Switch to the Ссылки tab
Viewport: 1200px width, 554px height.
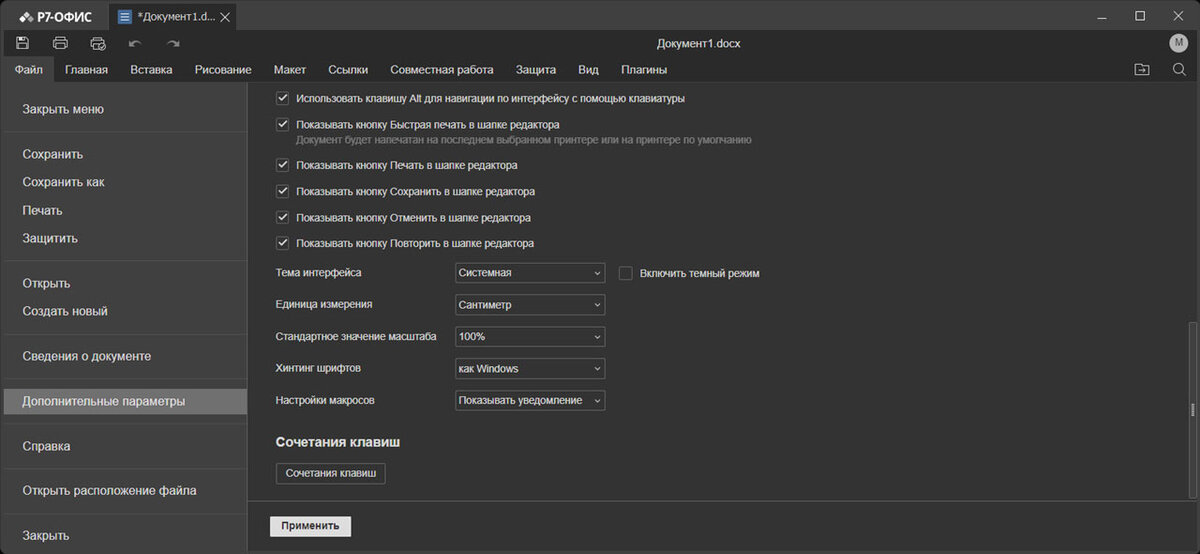point(348,70)
